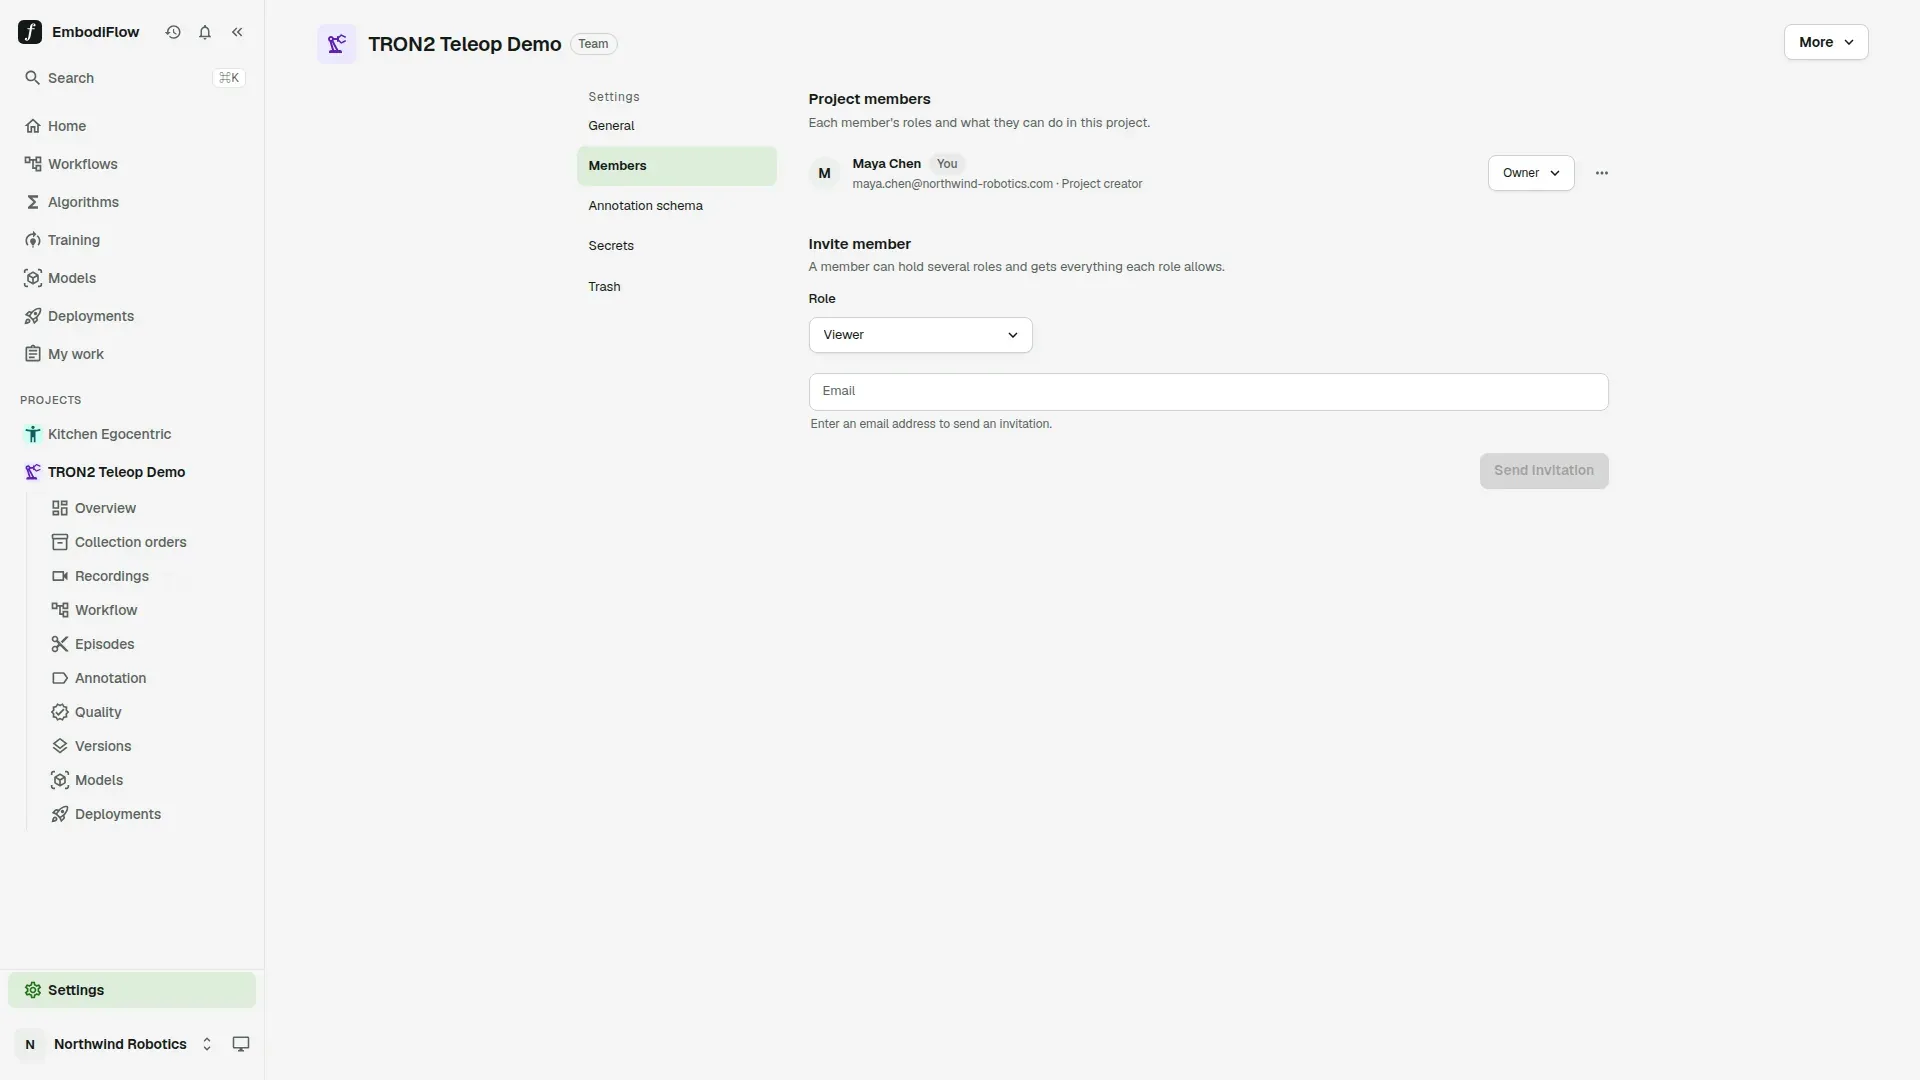The height and width of the screenshot is (1080, 1920).
Task: Click the Northwind Robotics N avatar
Action: 30,1044
